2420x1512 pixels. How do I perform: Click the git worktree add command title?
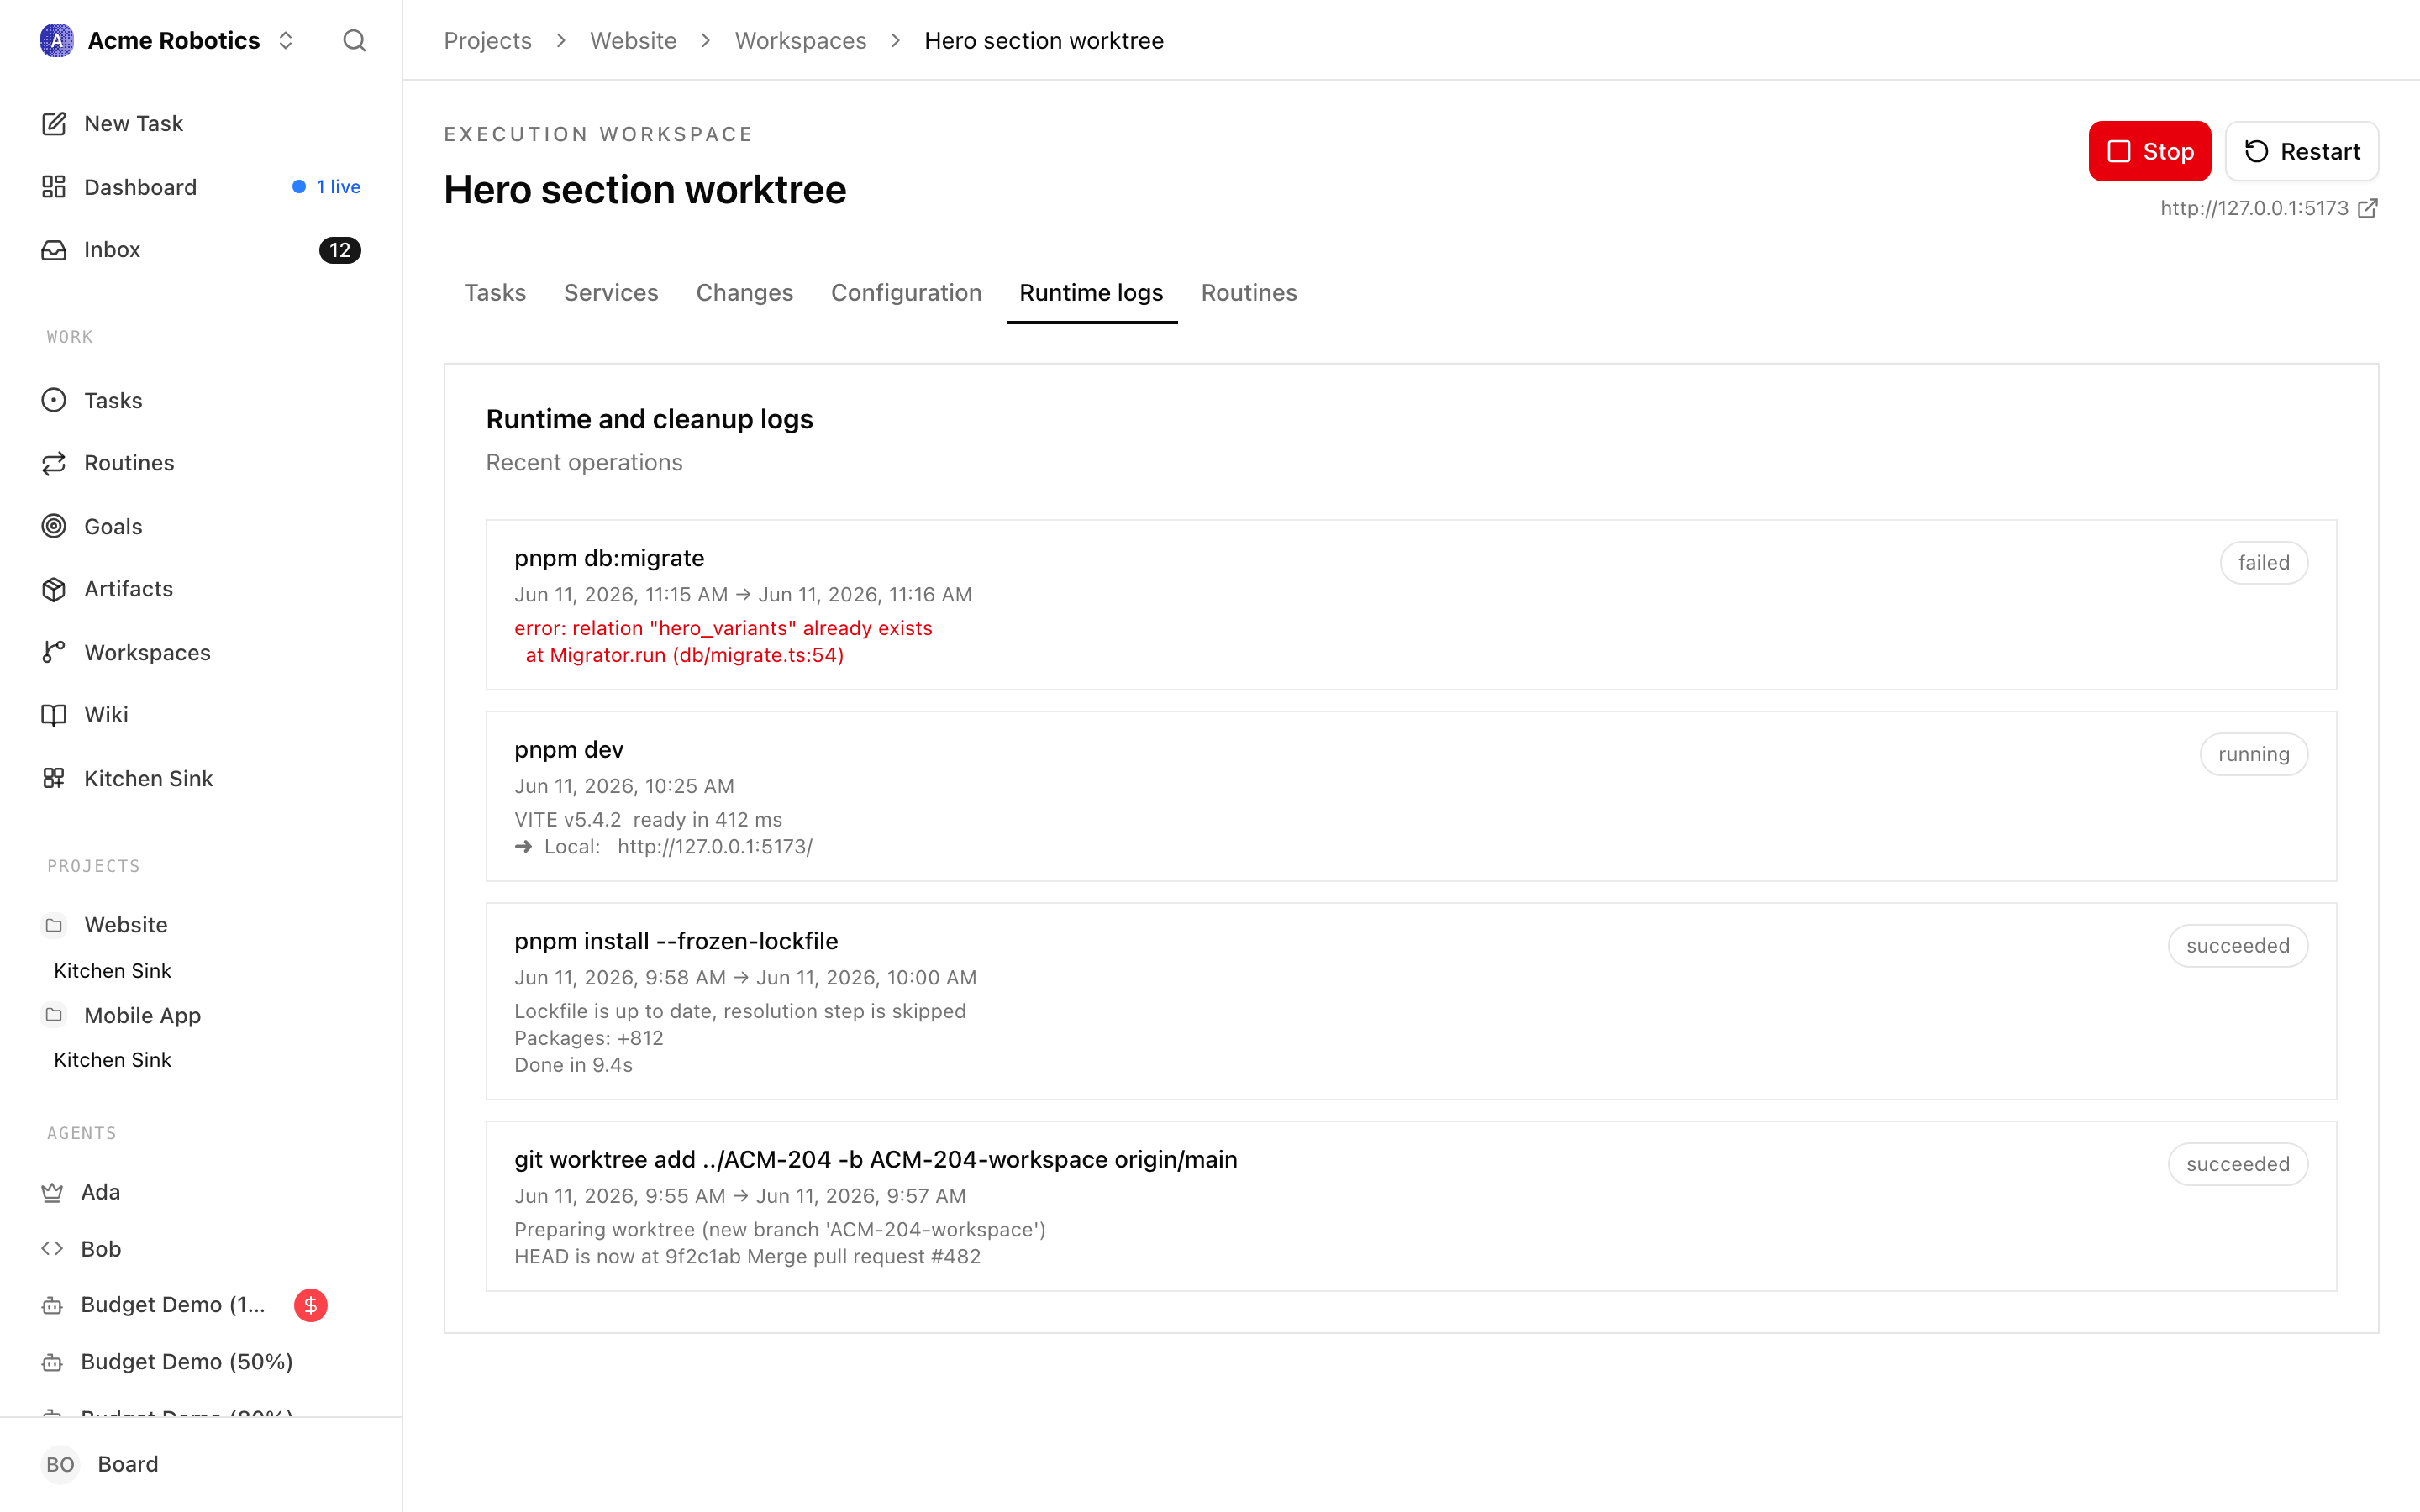point(876,1159)
